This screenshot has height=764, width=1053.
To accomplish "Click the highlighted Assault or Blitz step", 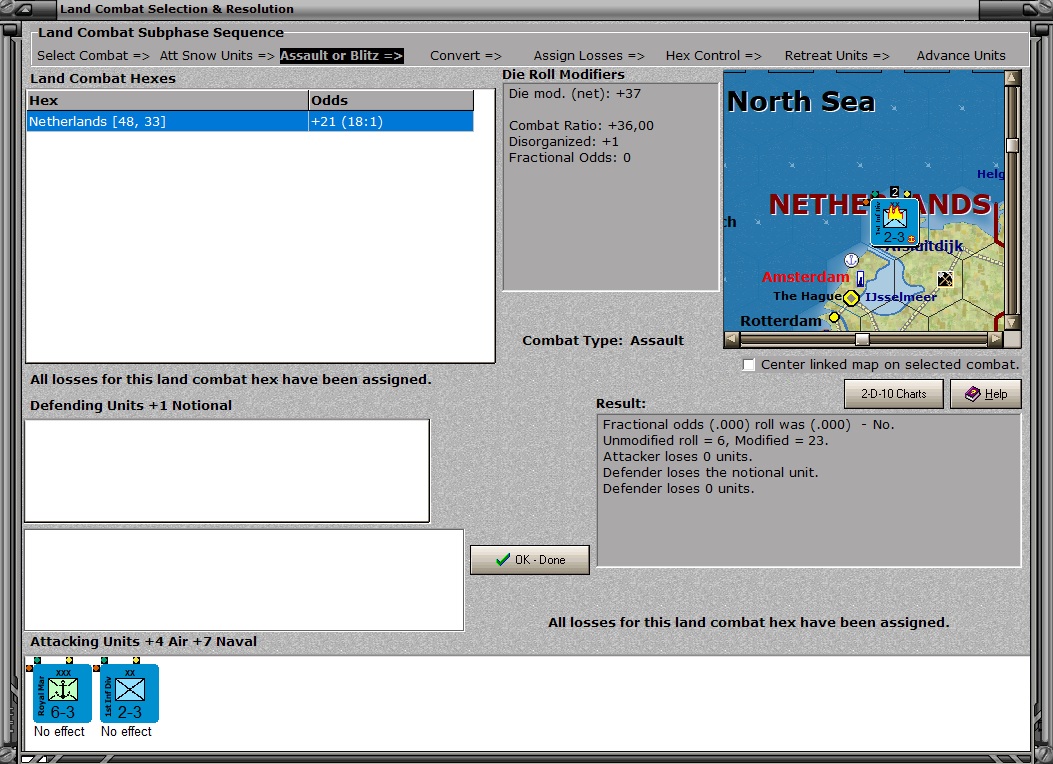I will [x=342, y=56].
